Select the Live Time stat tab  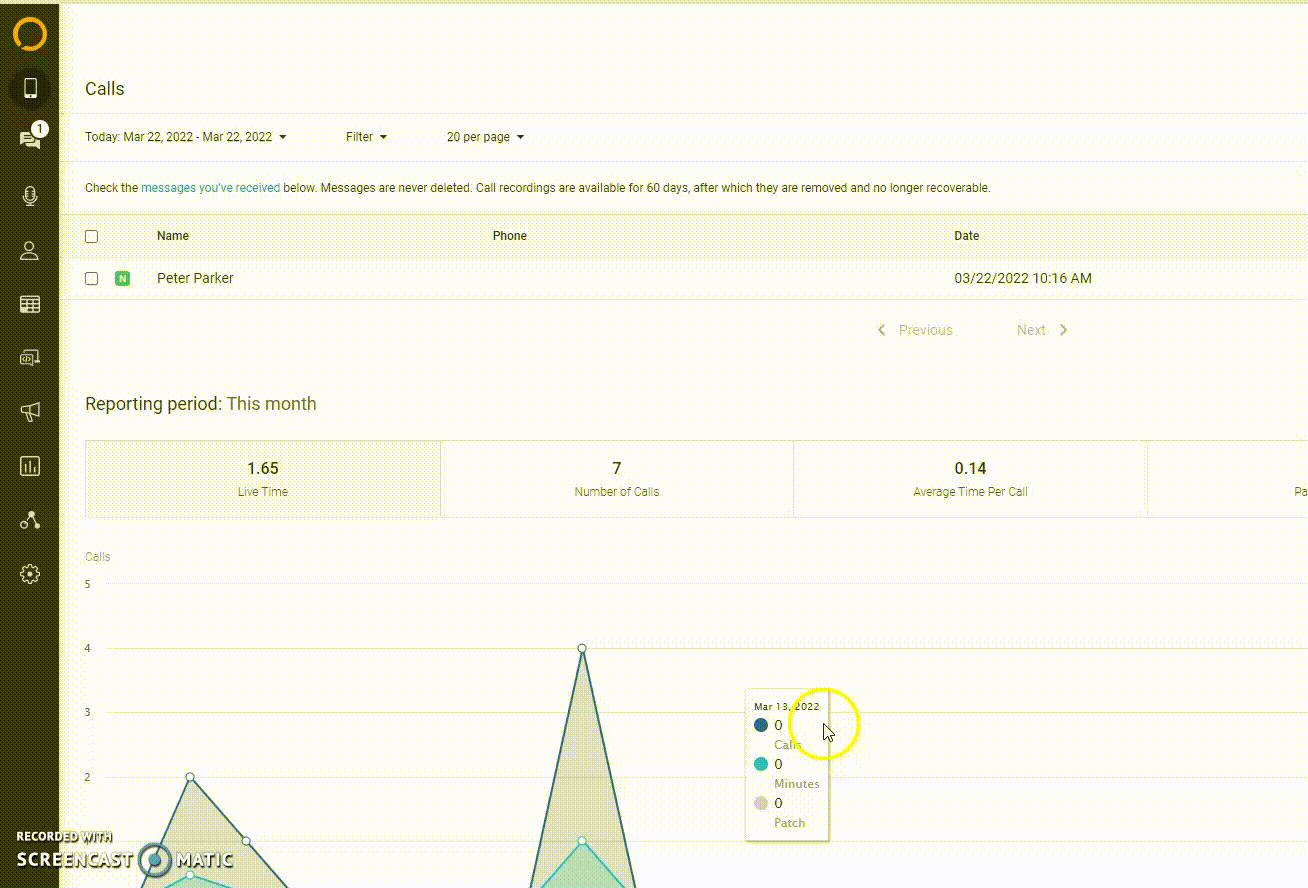coord(263,479)
